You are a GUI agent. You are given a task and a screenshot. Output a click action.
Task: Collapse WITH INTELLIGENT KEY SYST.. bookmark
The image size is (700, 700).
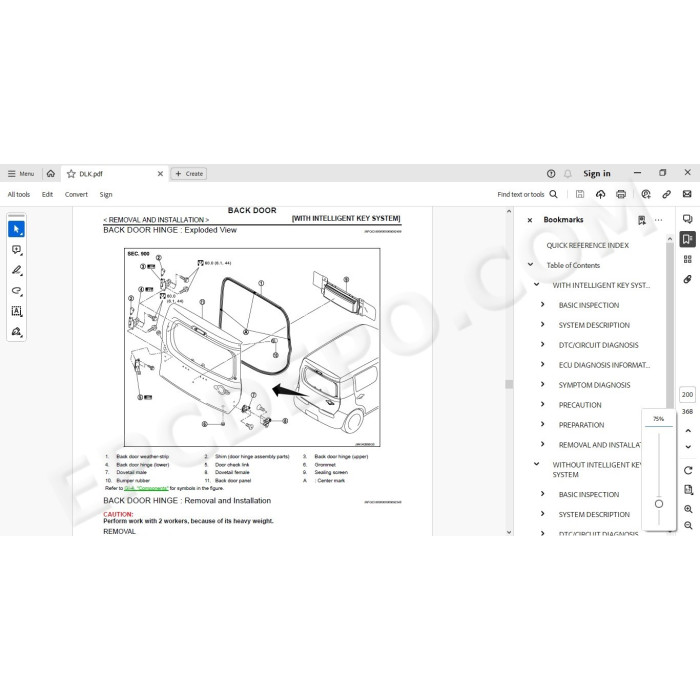(537, 285)
